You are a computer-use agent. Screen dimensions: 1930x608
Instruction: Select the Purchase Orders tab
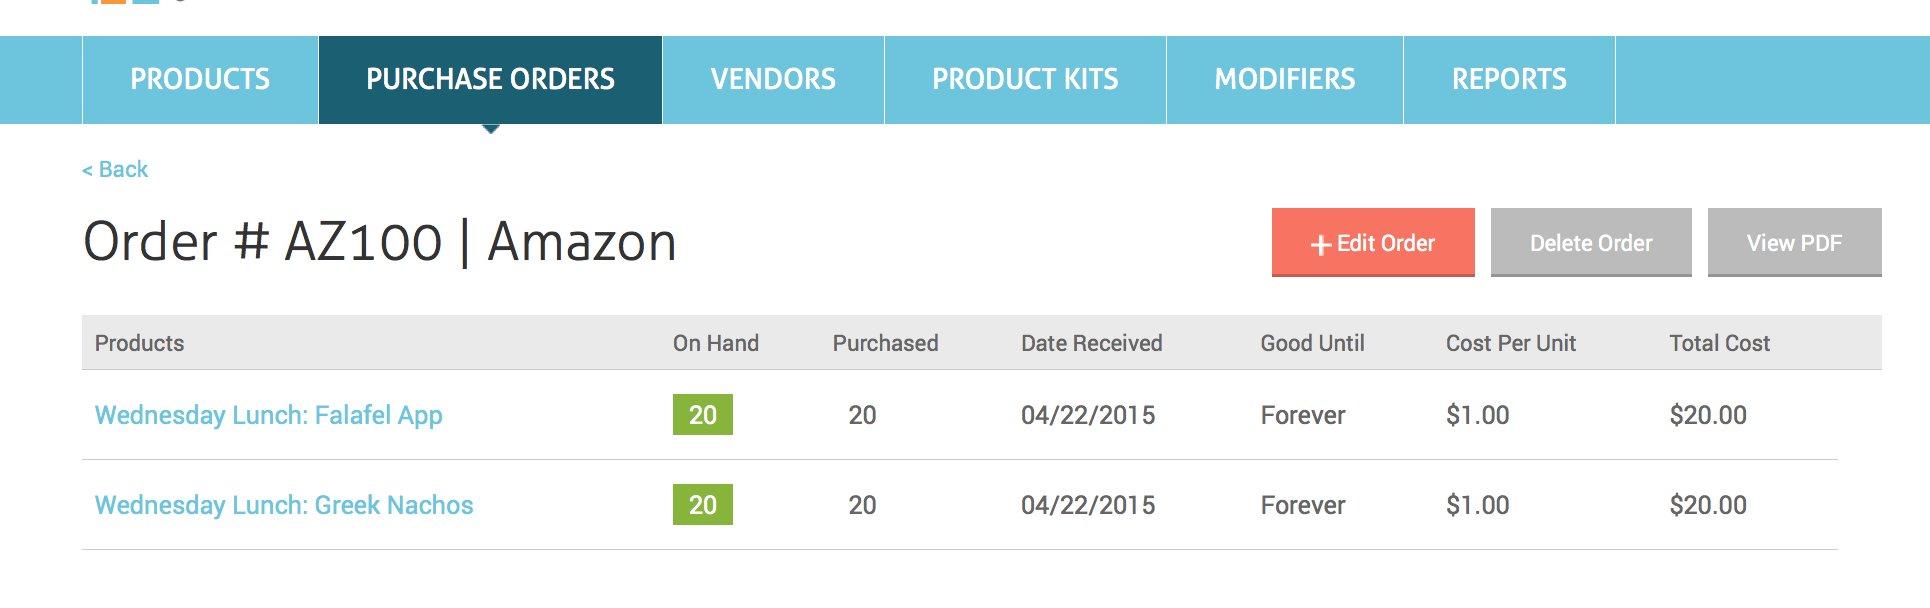490,80
